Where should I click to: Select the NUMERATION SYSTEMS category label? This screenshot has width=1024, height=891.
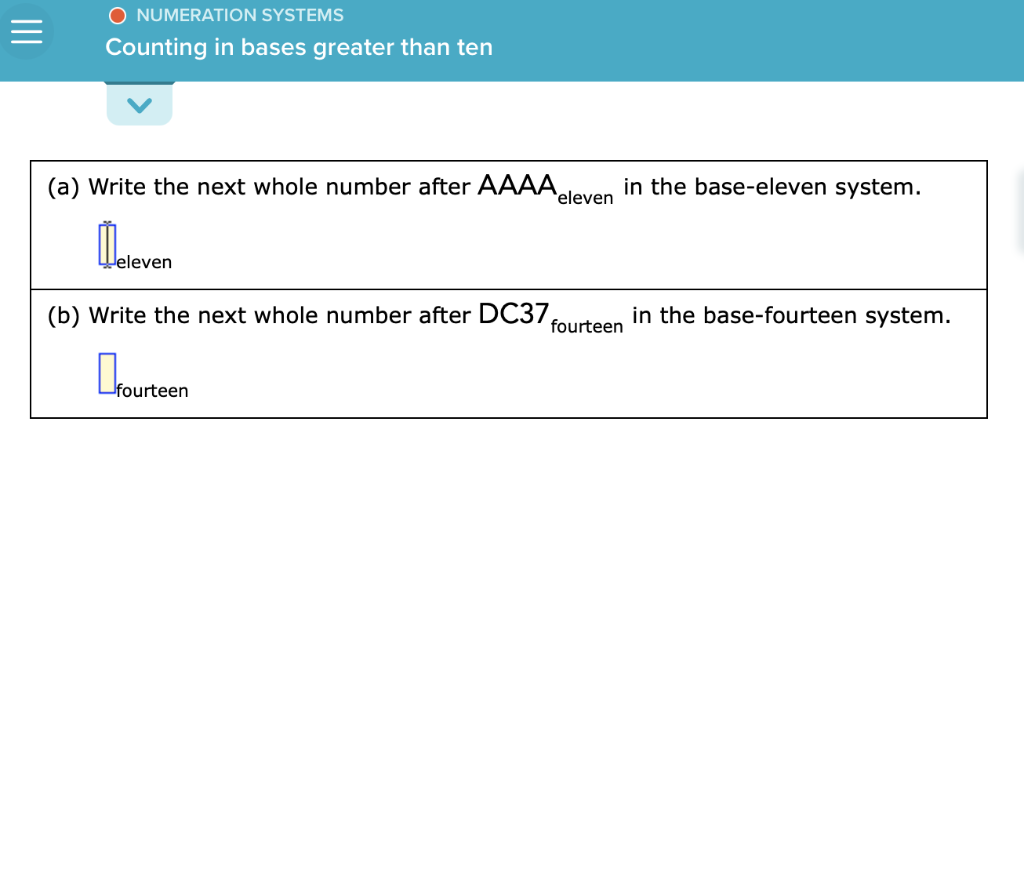pyautogui.click(x=239, y=15)
